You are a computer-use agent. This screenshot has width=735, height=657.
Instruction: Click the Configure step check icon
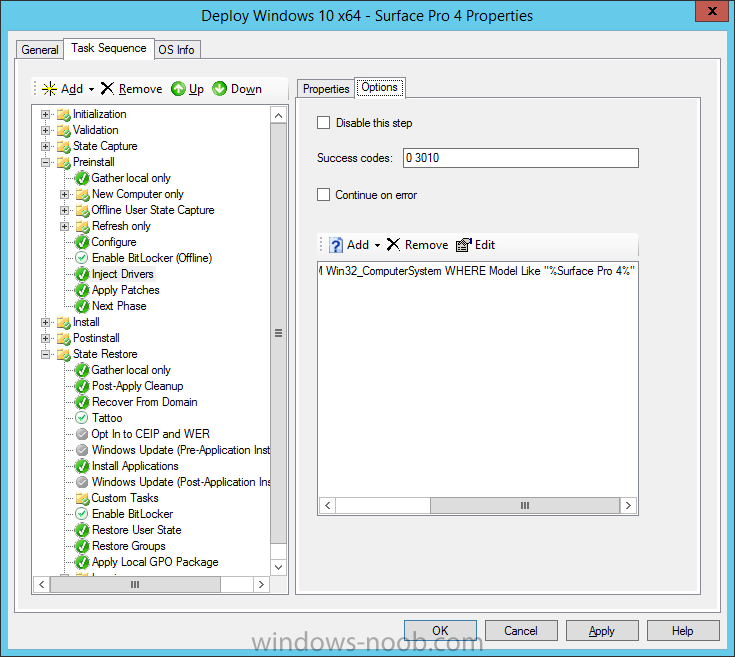[x=82, y=242]
